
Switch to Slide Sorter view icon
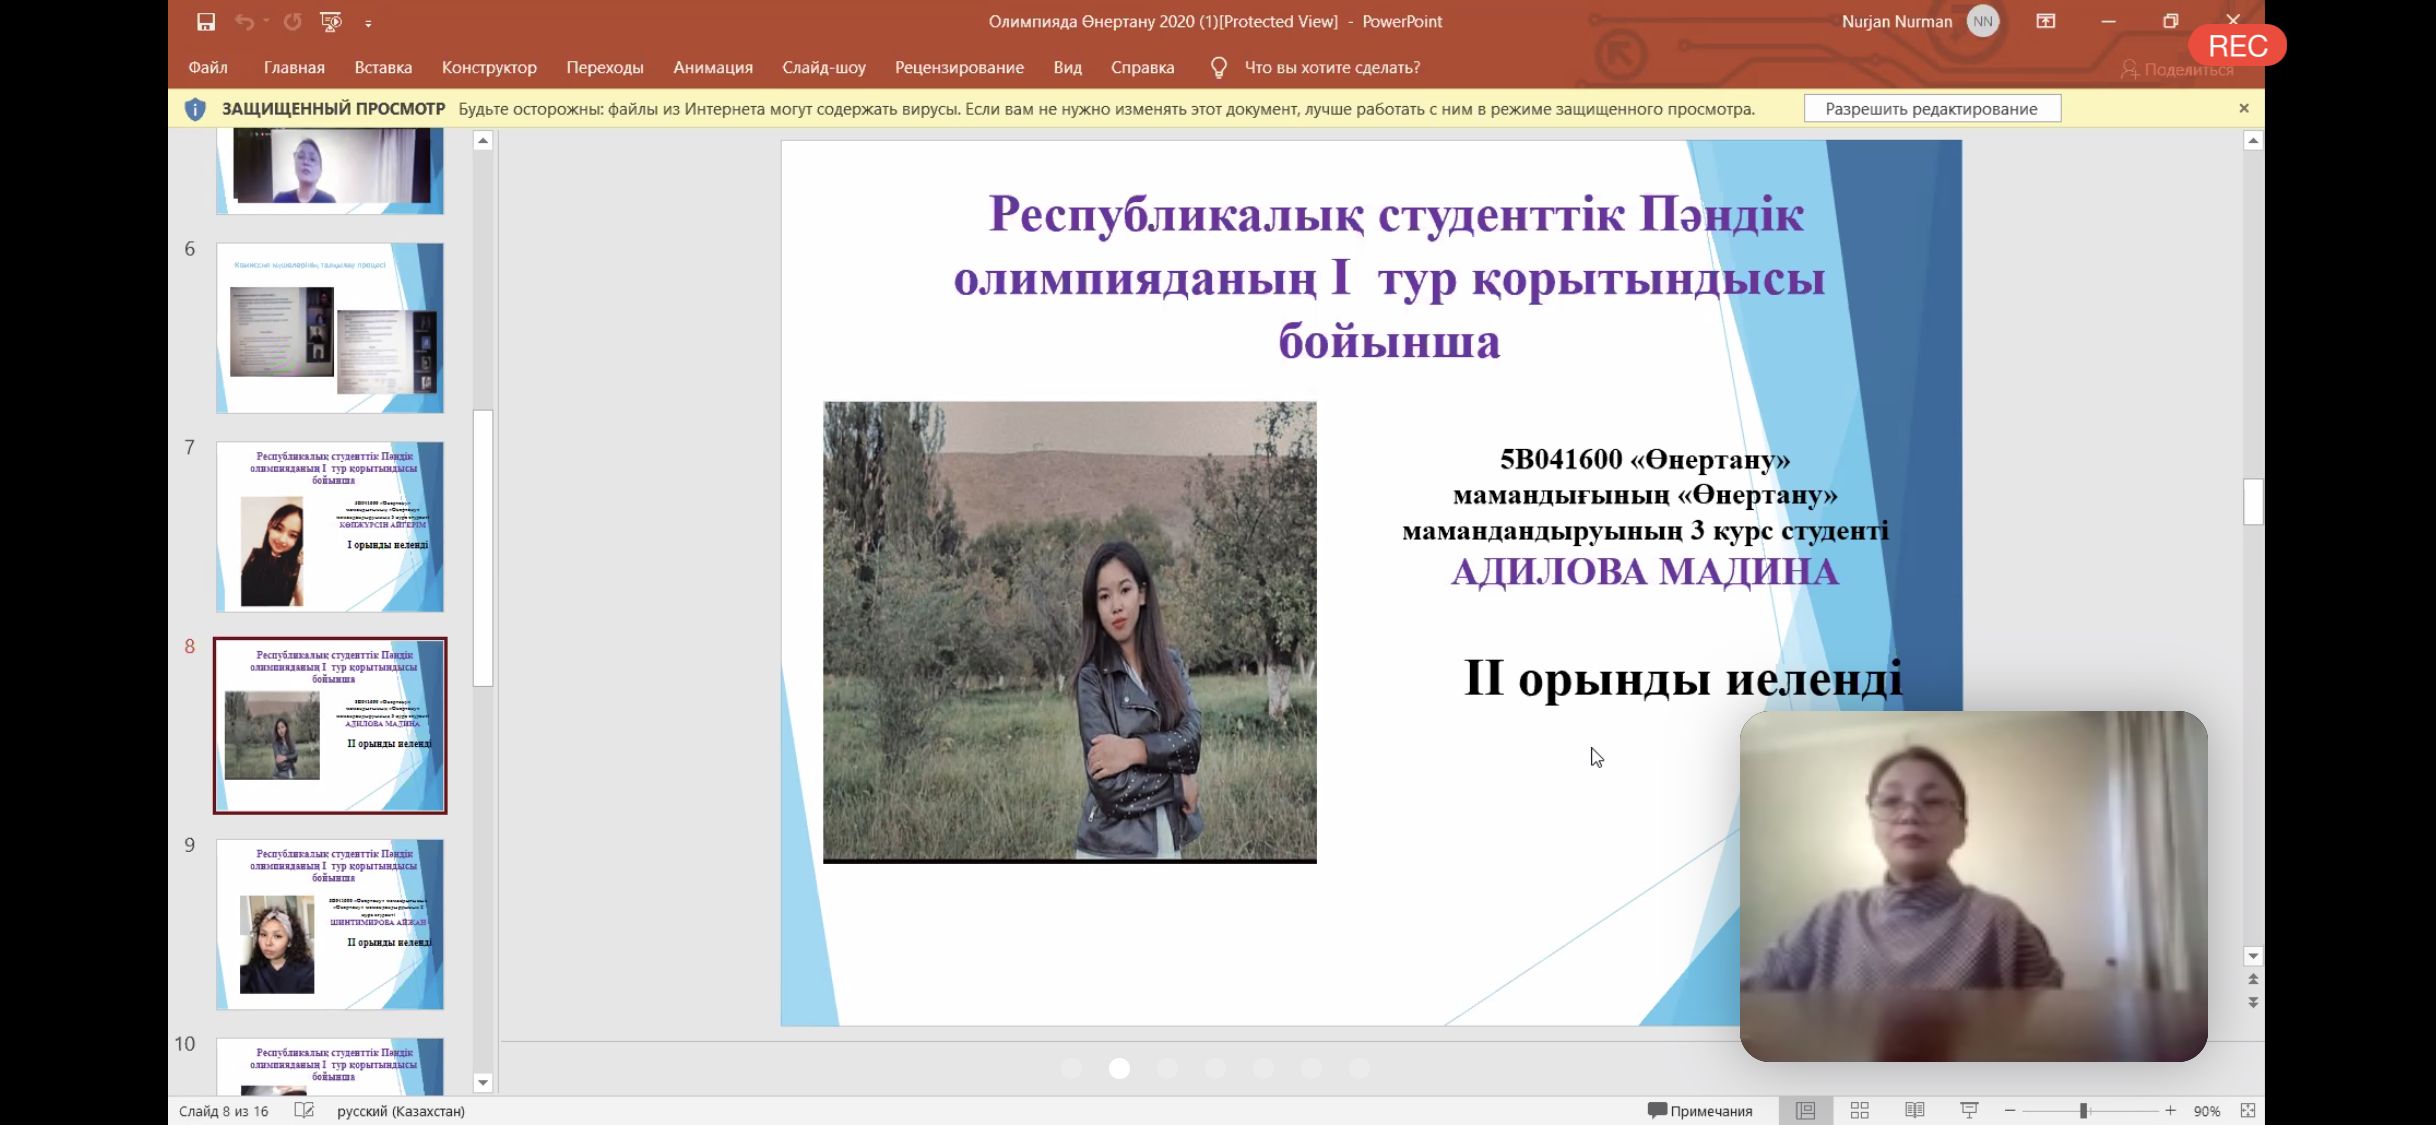pos(1860,1111)
